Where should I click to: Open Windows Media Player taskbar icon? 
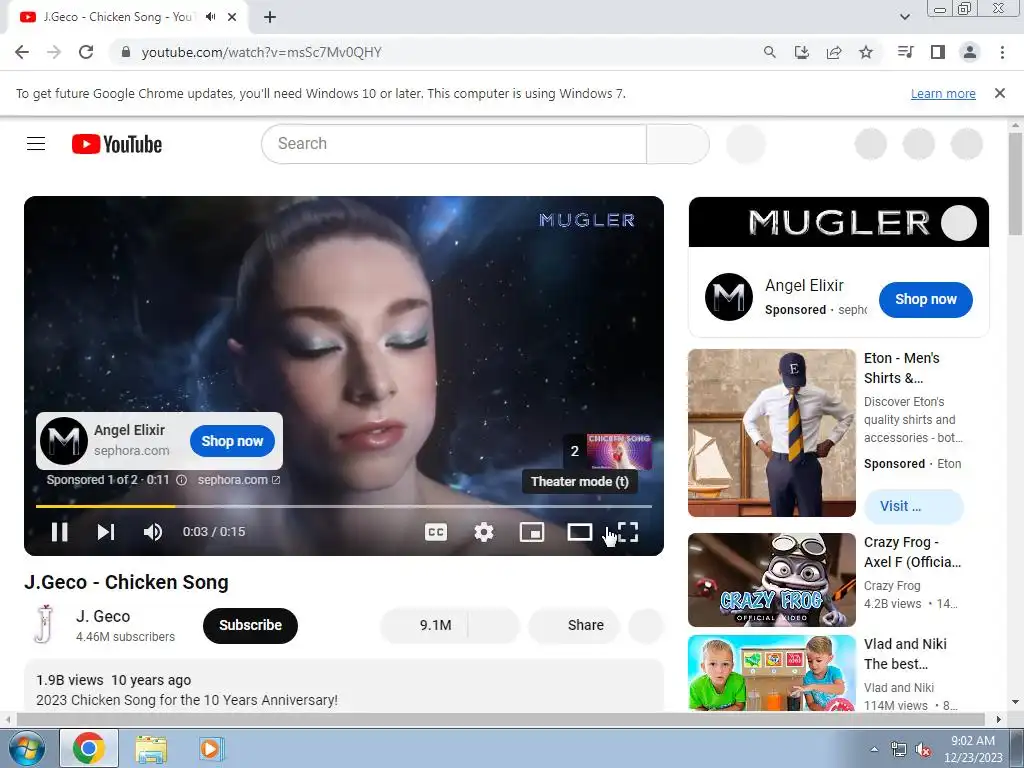click(x=210, y=748)
